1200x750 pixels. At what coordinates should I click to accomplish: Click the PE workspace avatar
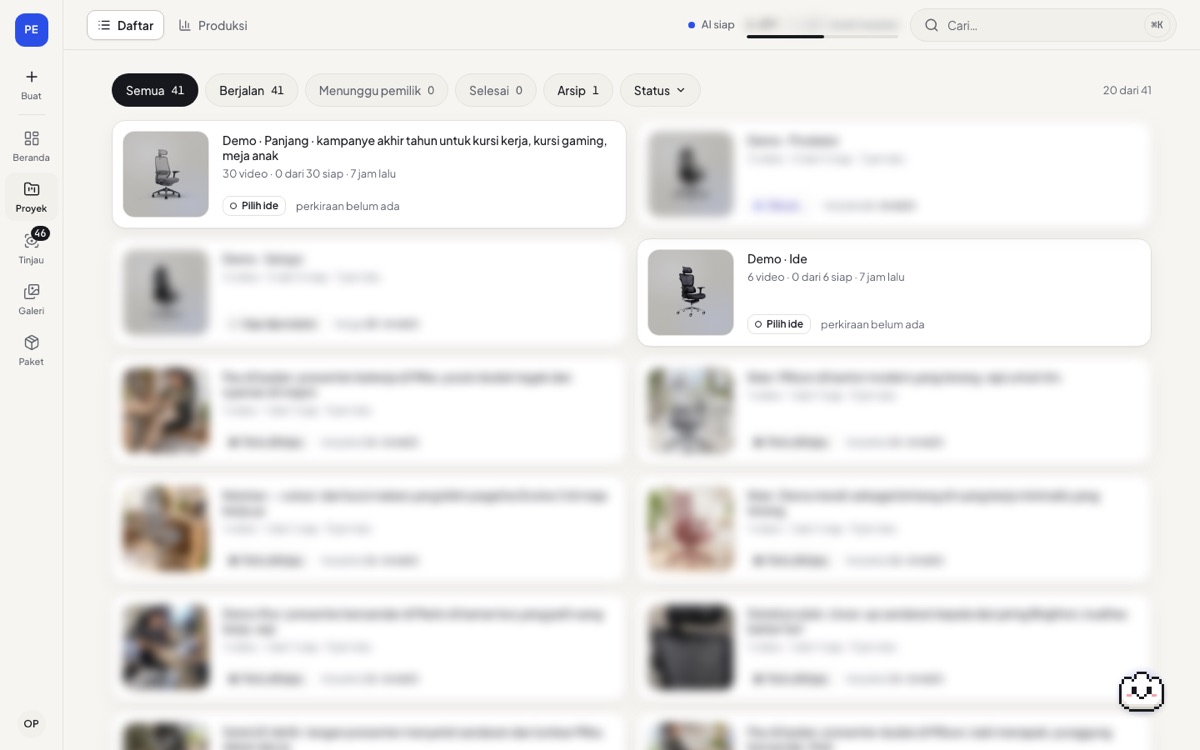click(x=31, y=30)
